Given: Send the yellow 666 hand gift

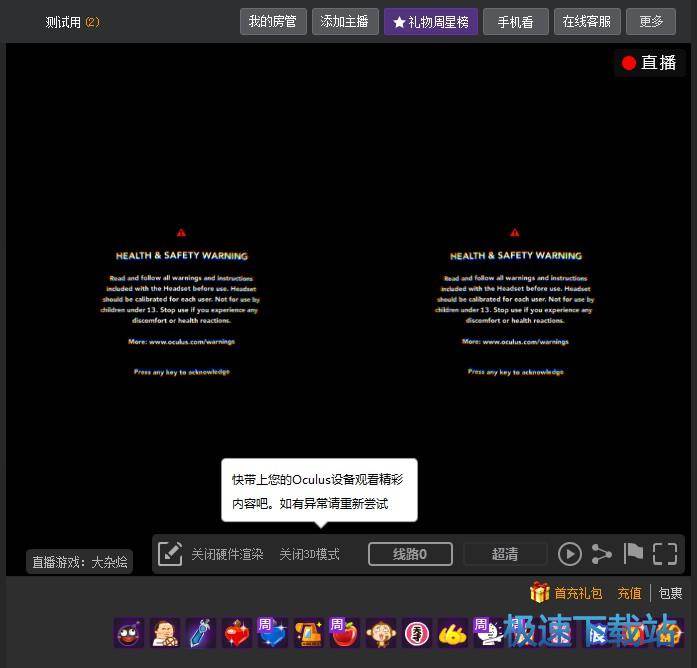Looking at the screenshot, I should (453, 632).
